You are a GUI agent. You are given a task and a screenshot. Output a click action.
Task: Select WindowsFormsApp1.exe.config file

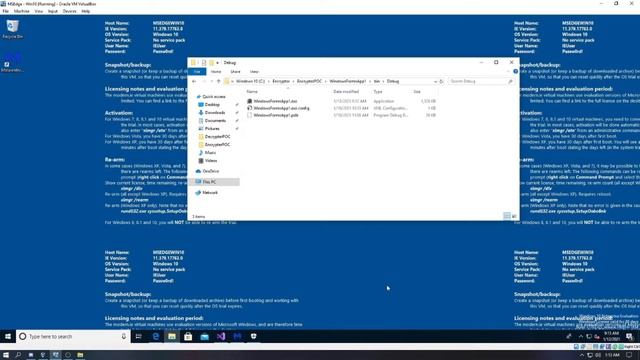coord(281,108)
